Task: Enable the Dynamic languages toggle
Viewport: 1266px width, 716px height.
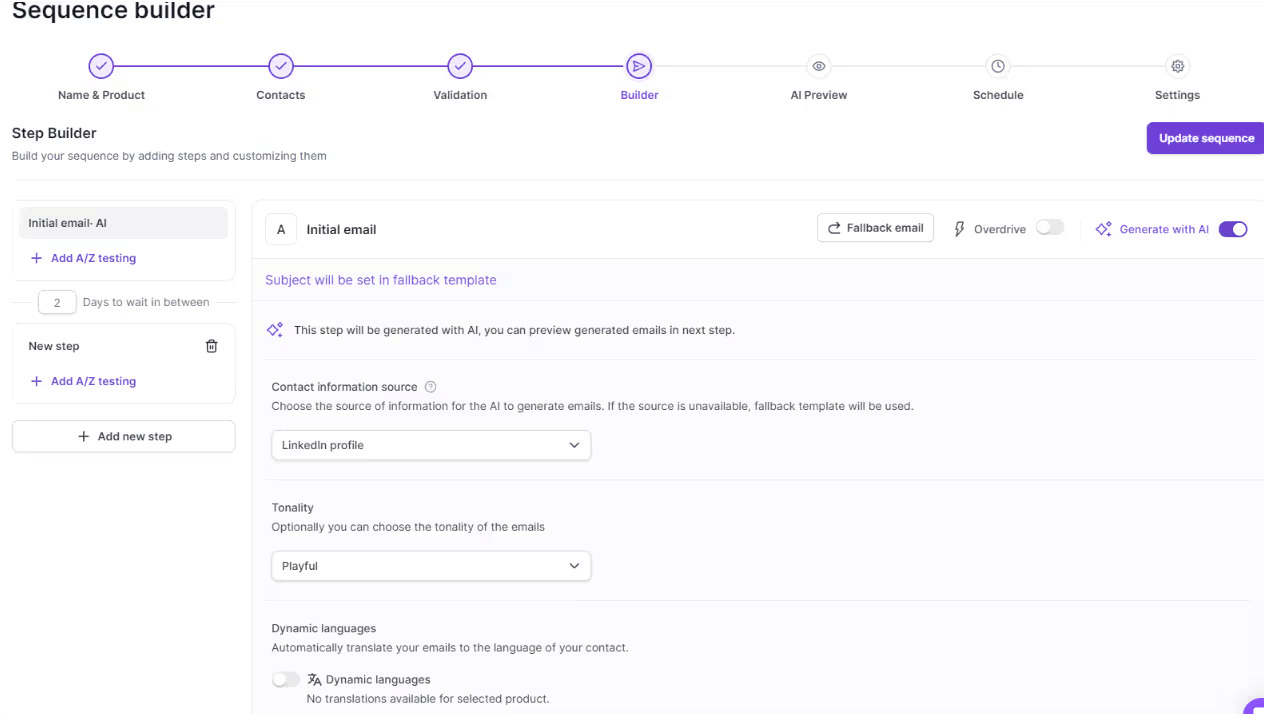Action: coord(286,679)
